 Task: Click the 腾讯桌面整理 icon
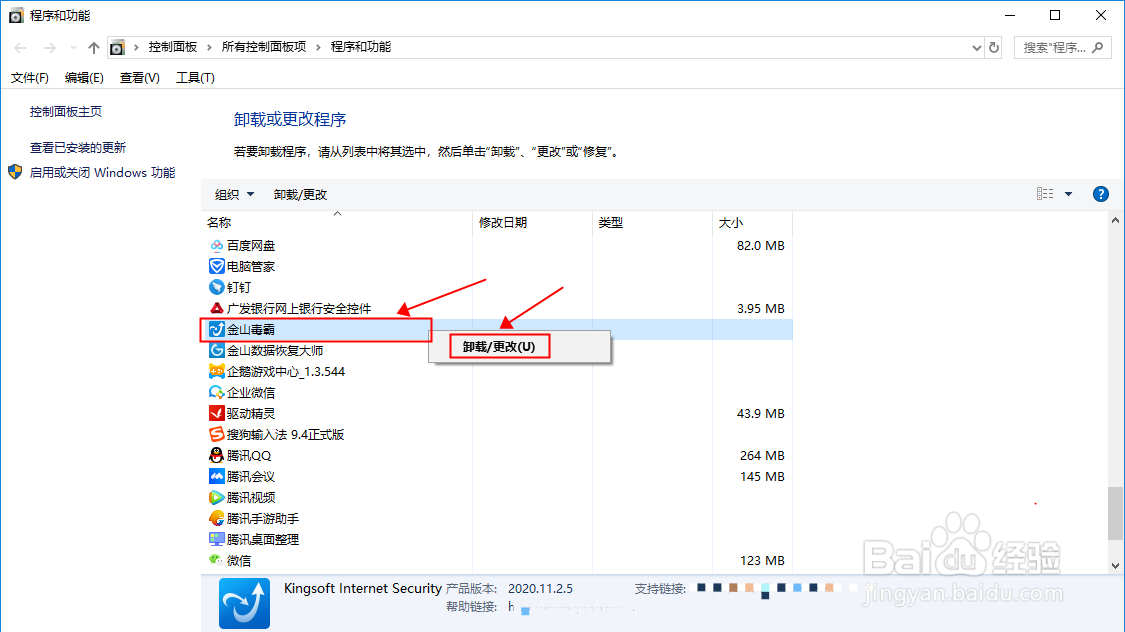pyautogui.click(x=217, y=539)
